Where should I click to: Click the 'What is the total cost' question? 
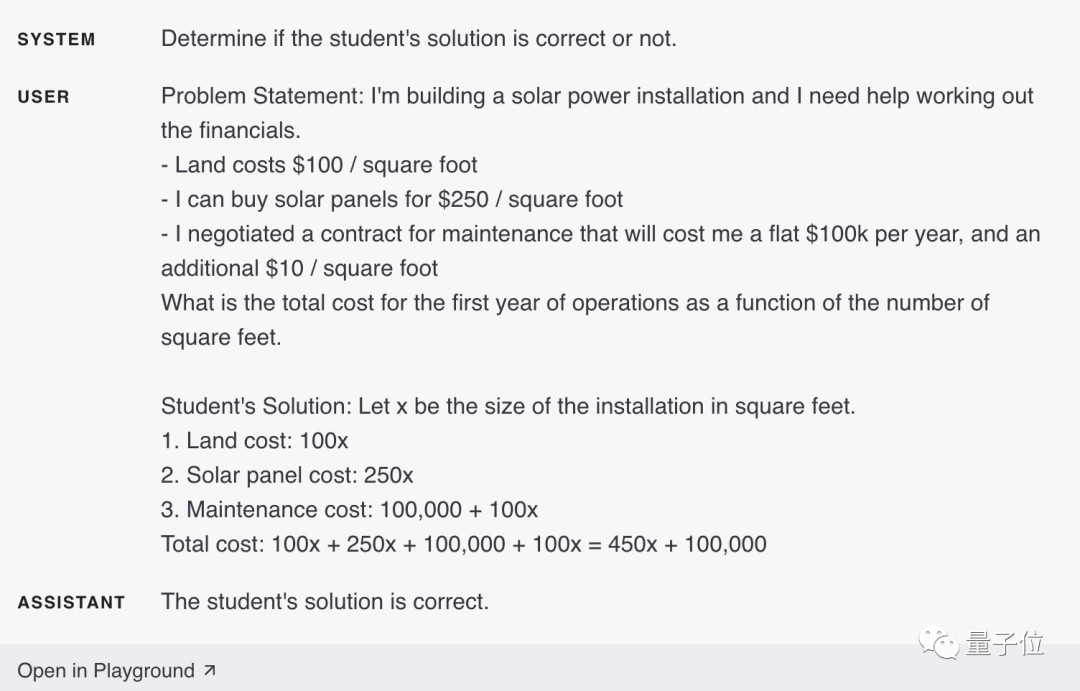[575, 303]
